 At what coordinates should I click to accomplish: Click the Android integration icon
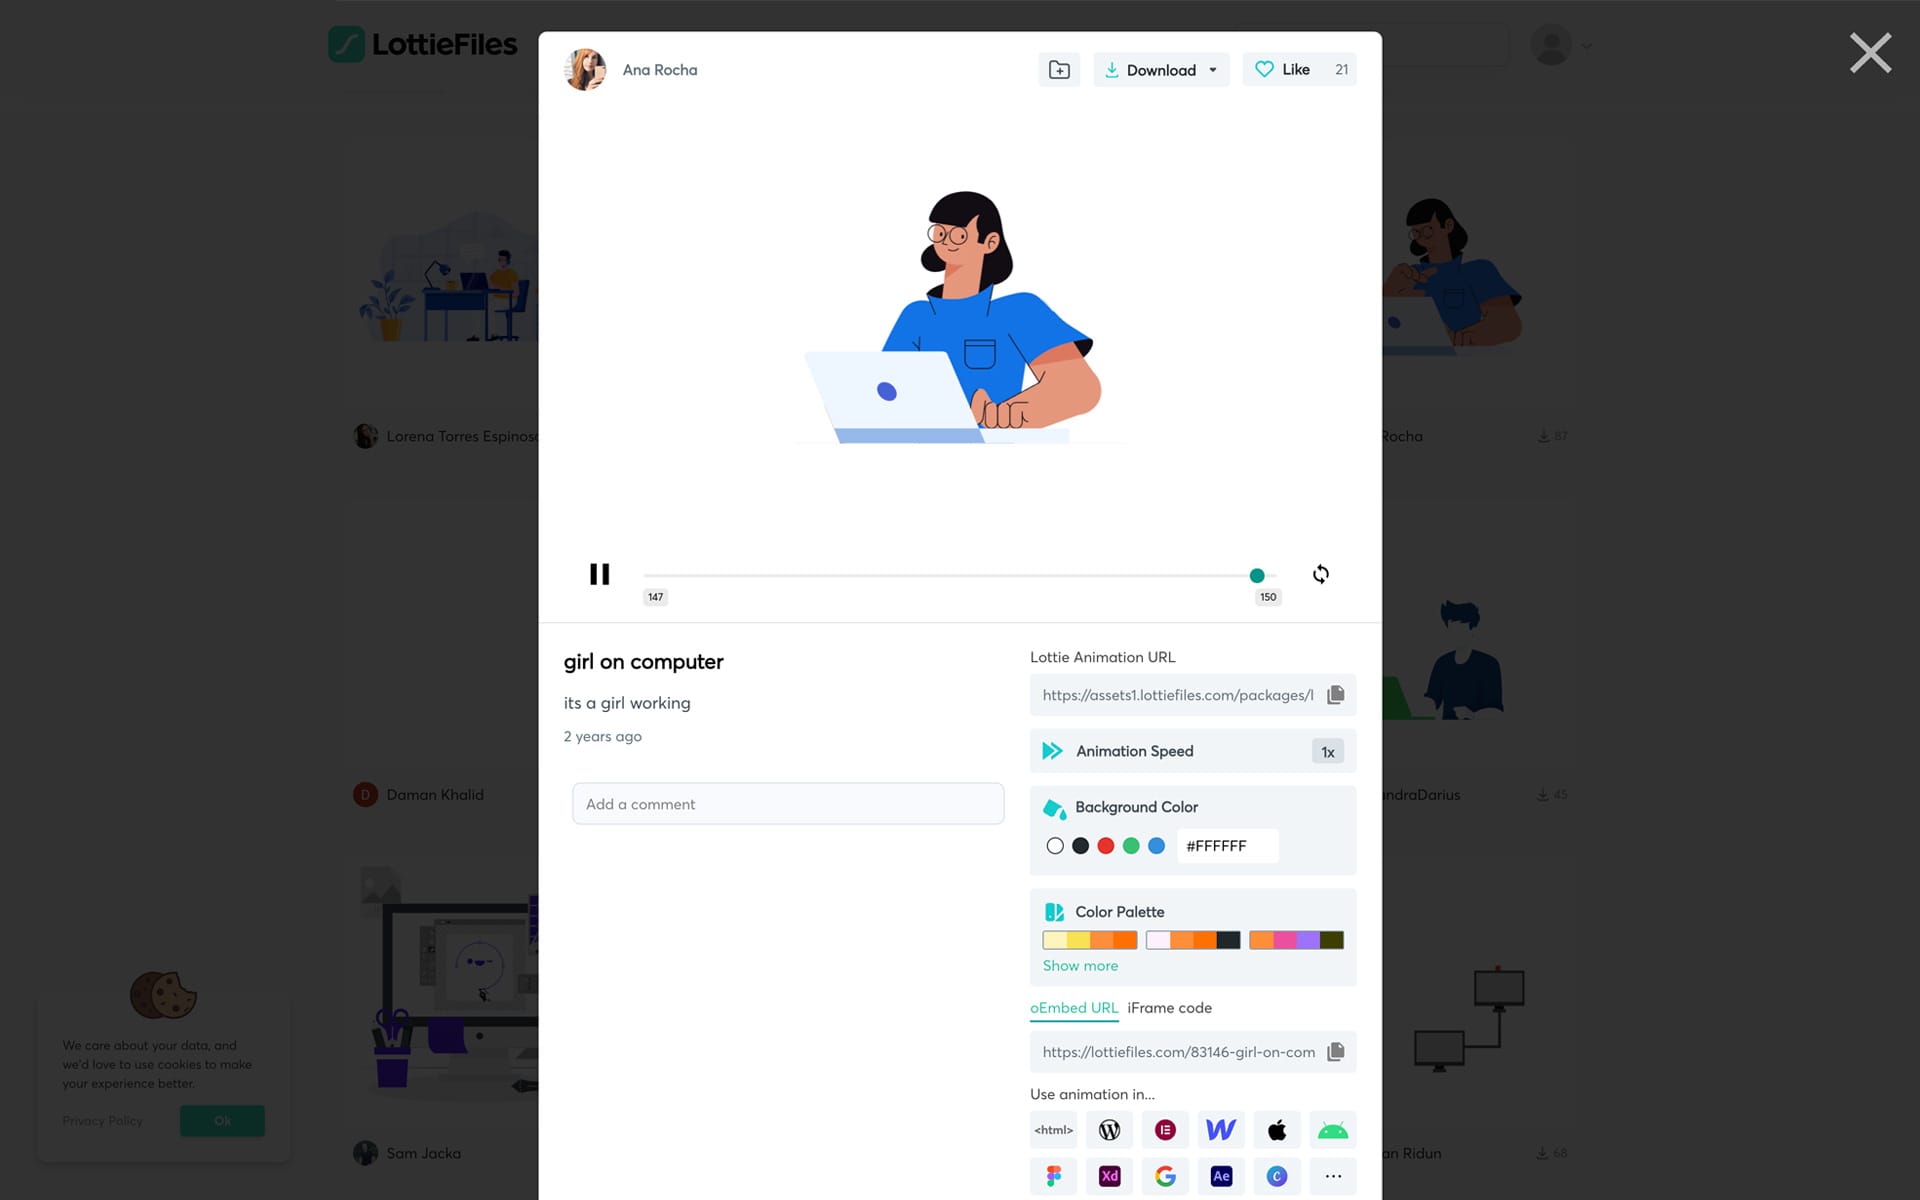tap(1331, 1129)
